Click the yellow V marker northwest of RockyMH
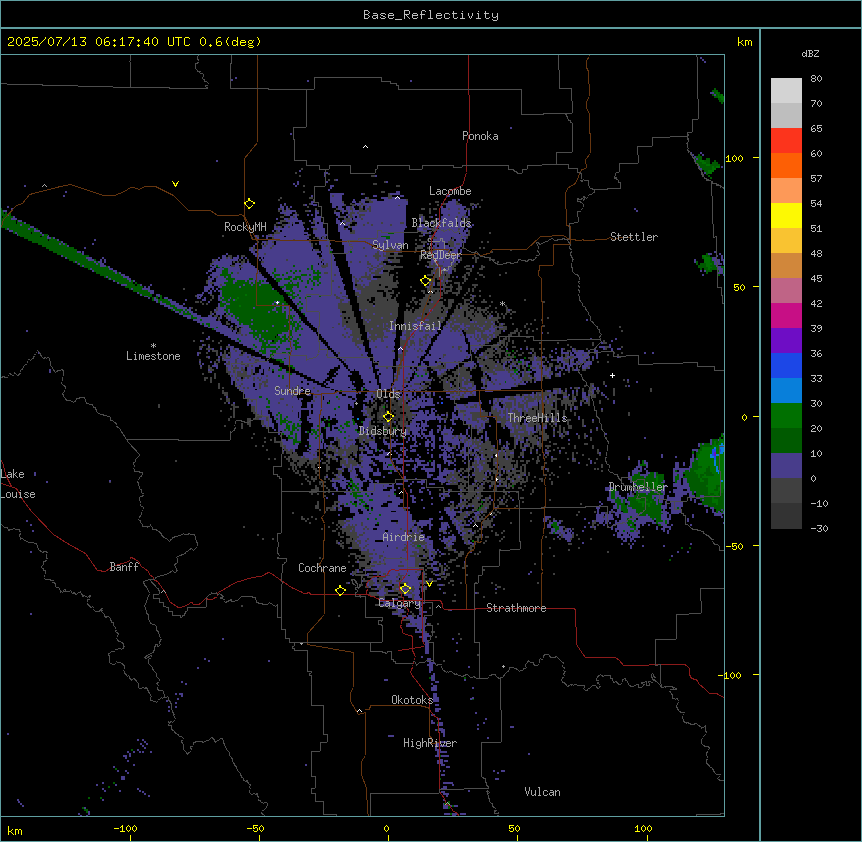The height and width of the screenshot is (842, 862). 175,184
